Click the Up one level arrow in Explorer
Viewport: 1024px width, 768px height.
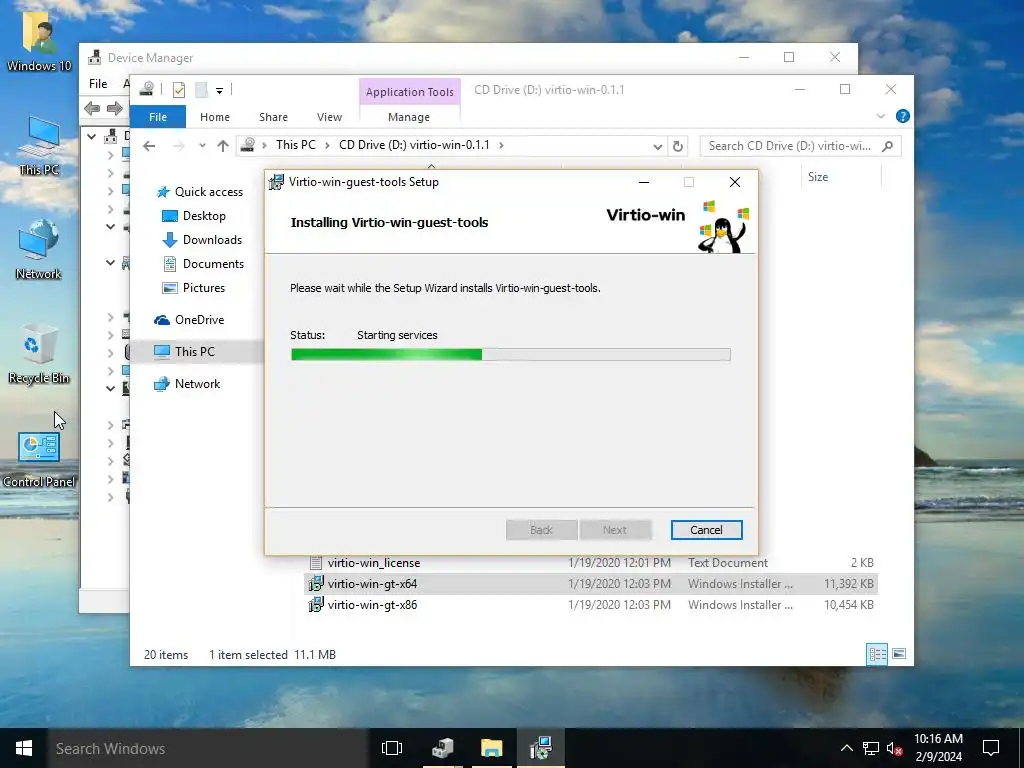(x=223, y=146)
